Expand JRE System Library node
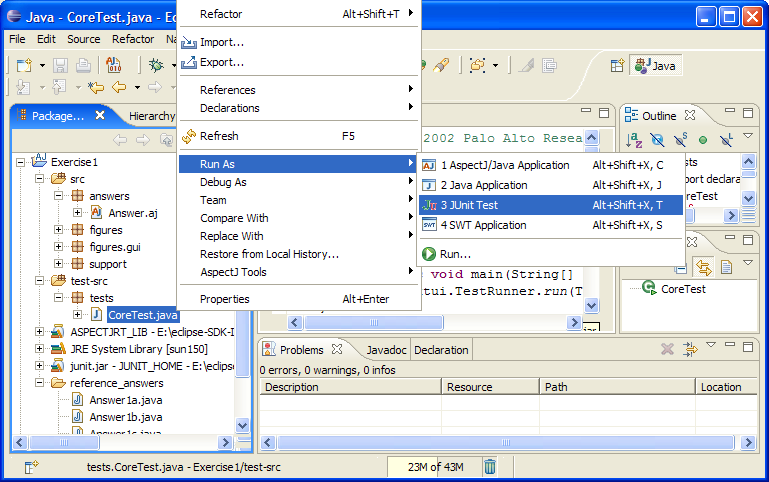This screenshot has height=482, width=769. tap(39, 349)
